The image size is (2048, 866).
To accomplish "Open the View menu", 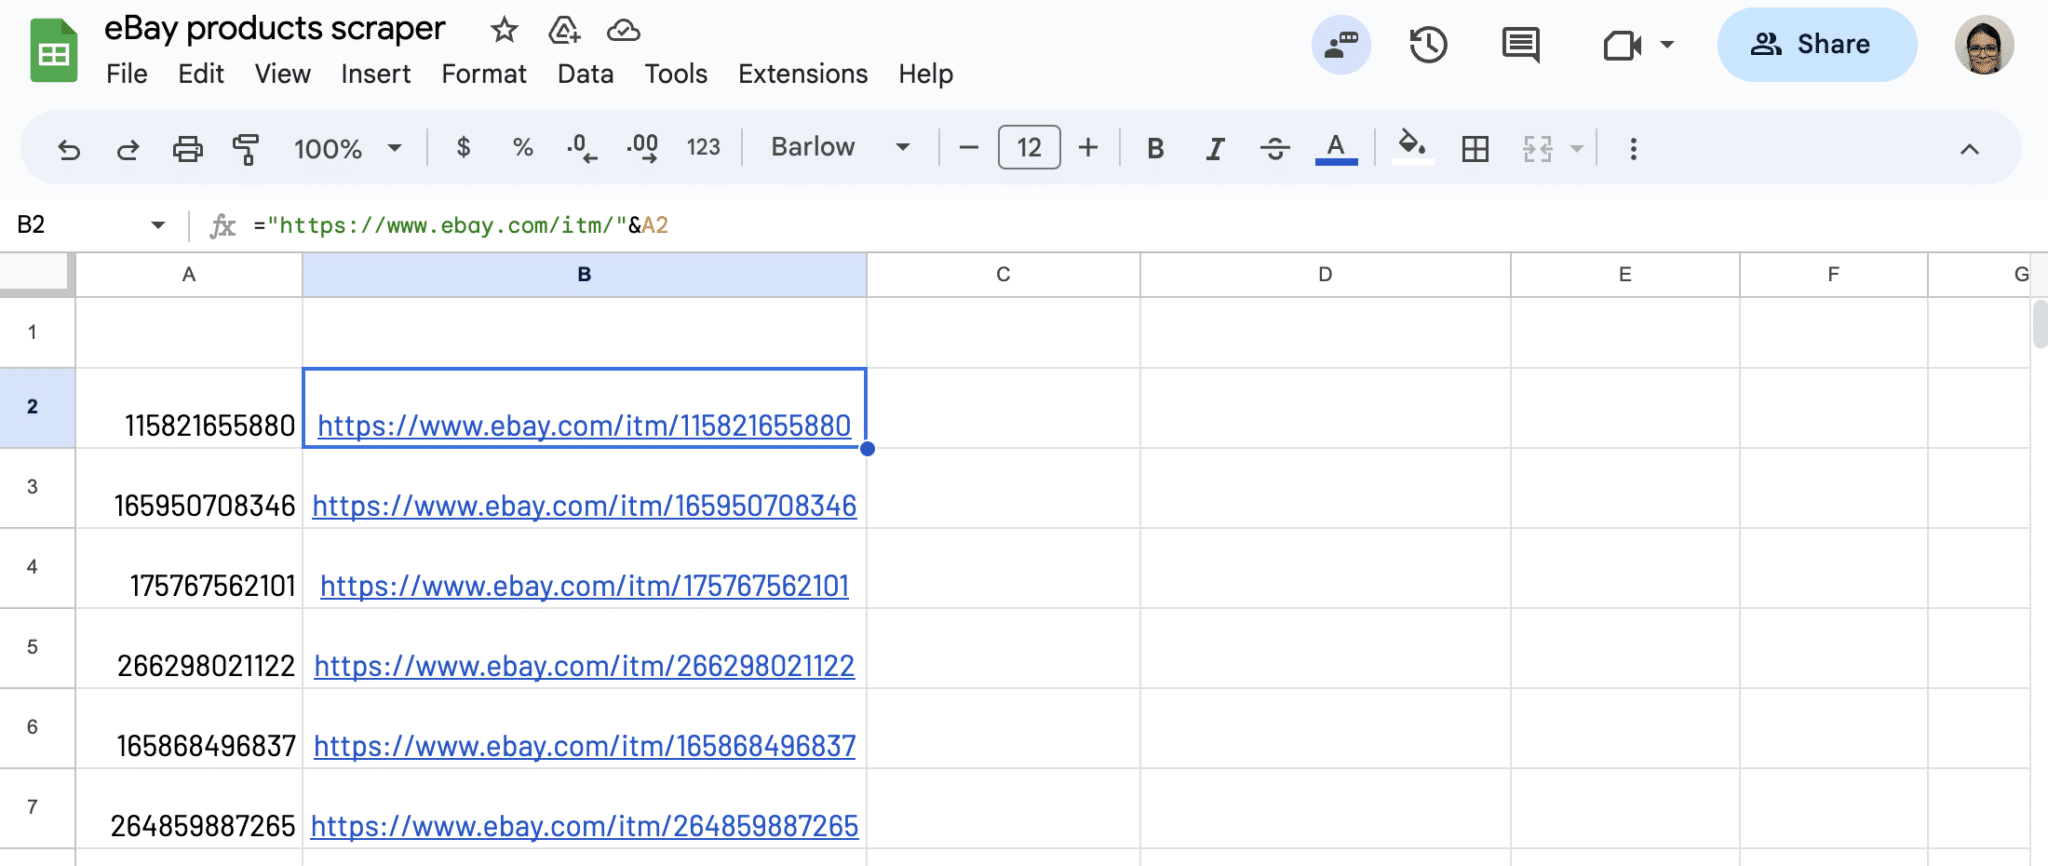I will (x=283, y=74).
